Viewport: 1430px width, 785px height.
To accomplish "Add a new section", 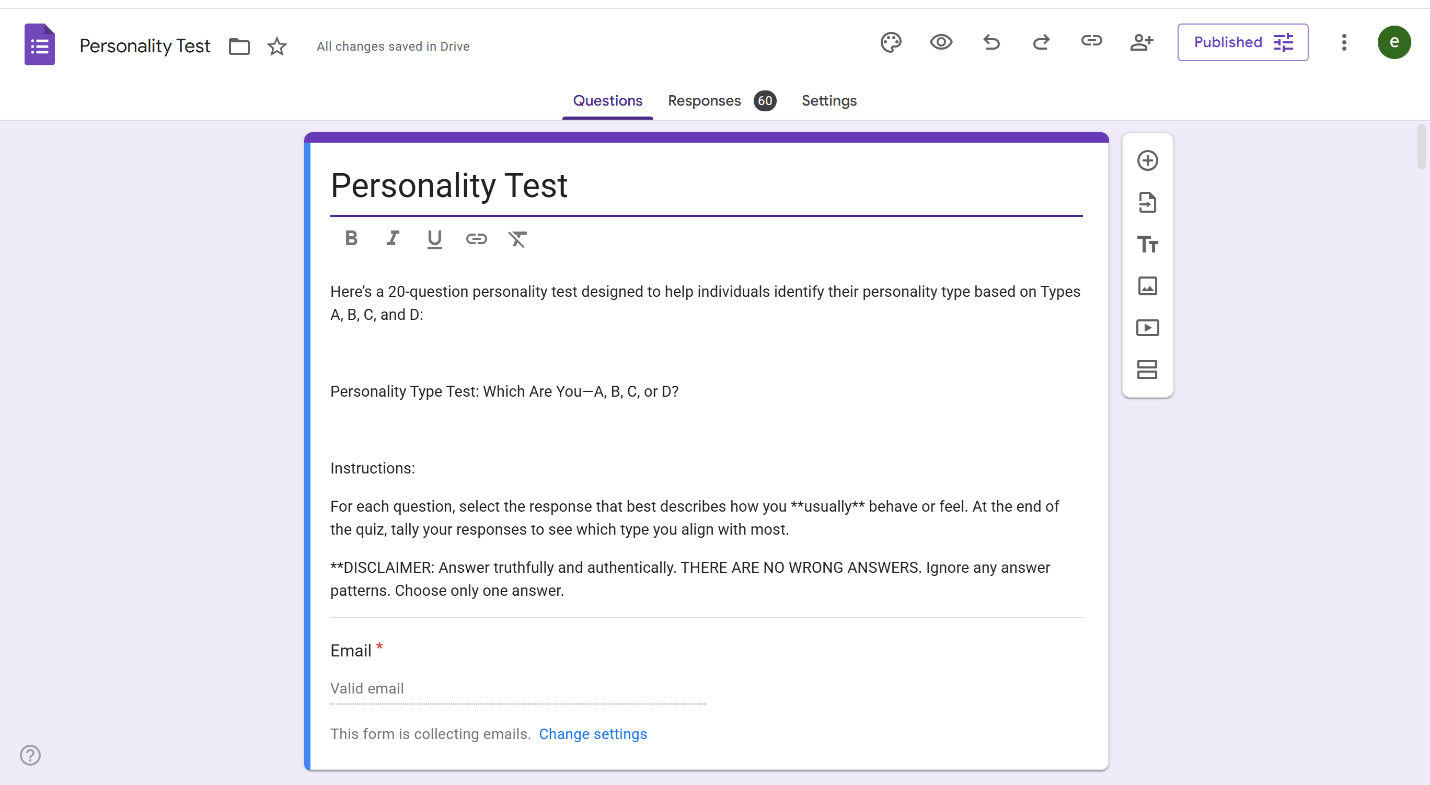I will 1147,370.
